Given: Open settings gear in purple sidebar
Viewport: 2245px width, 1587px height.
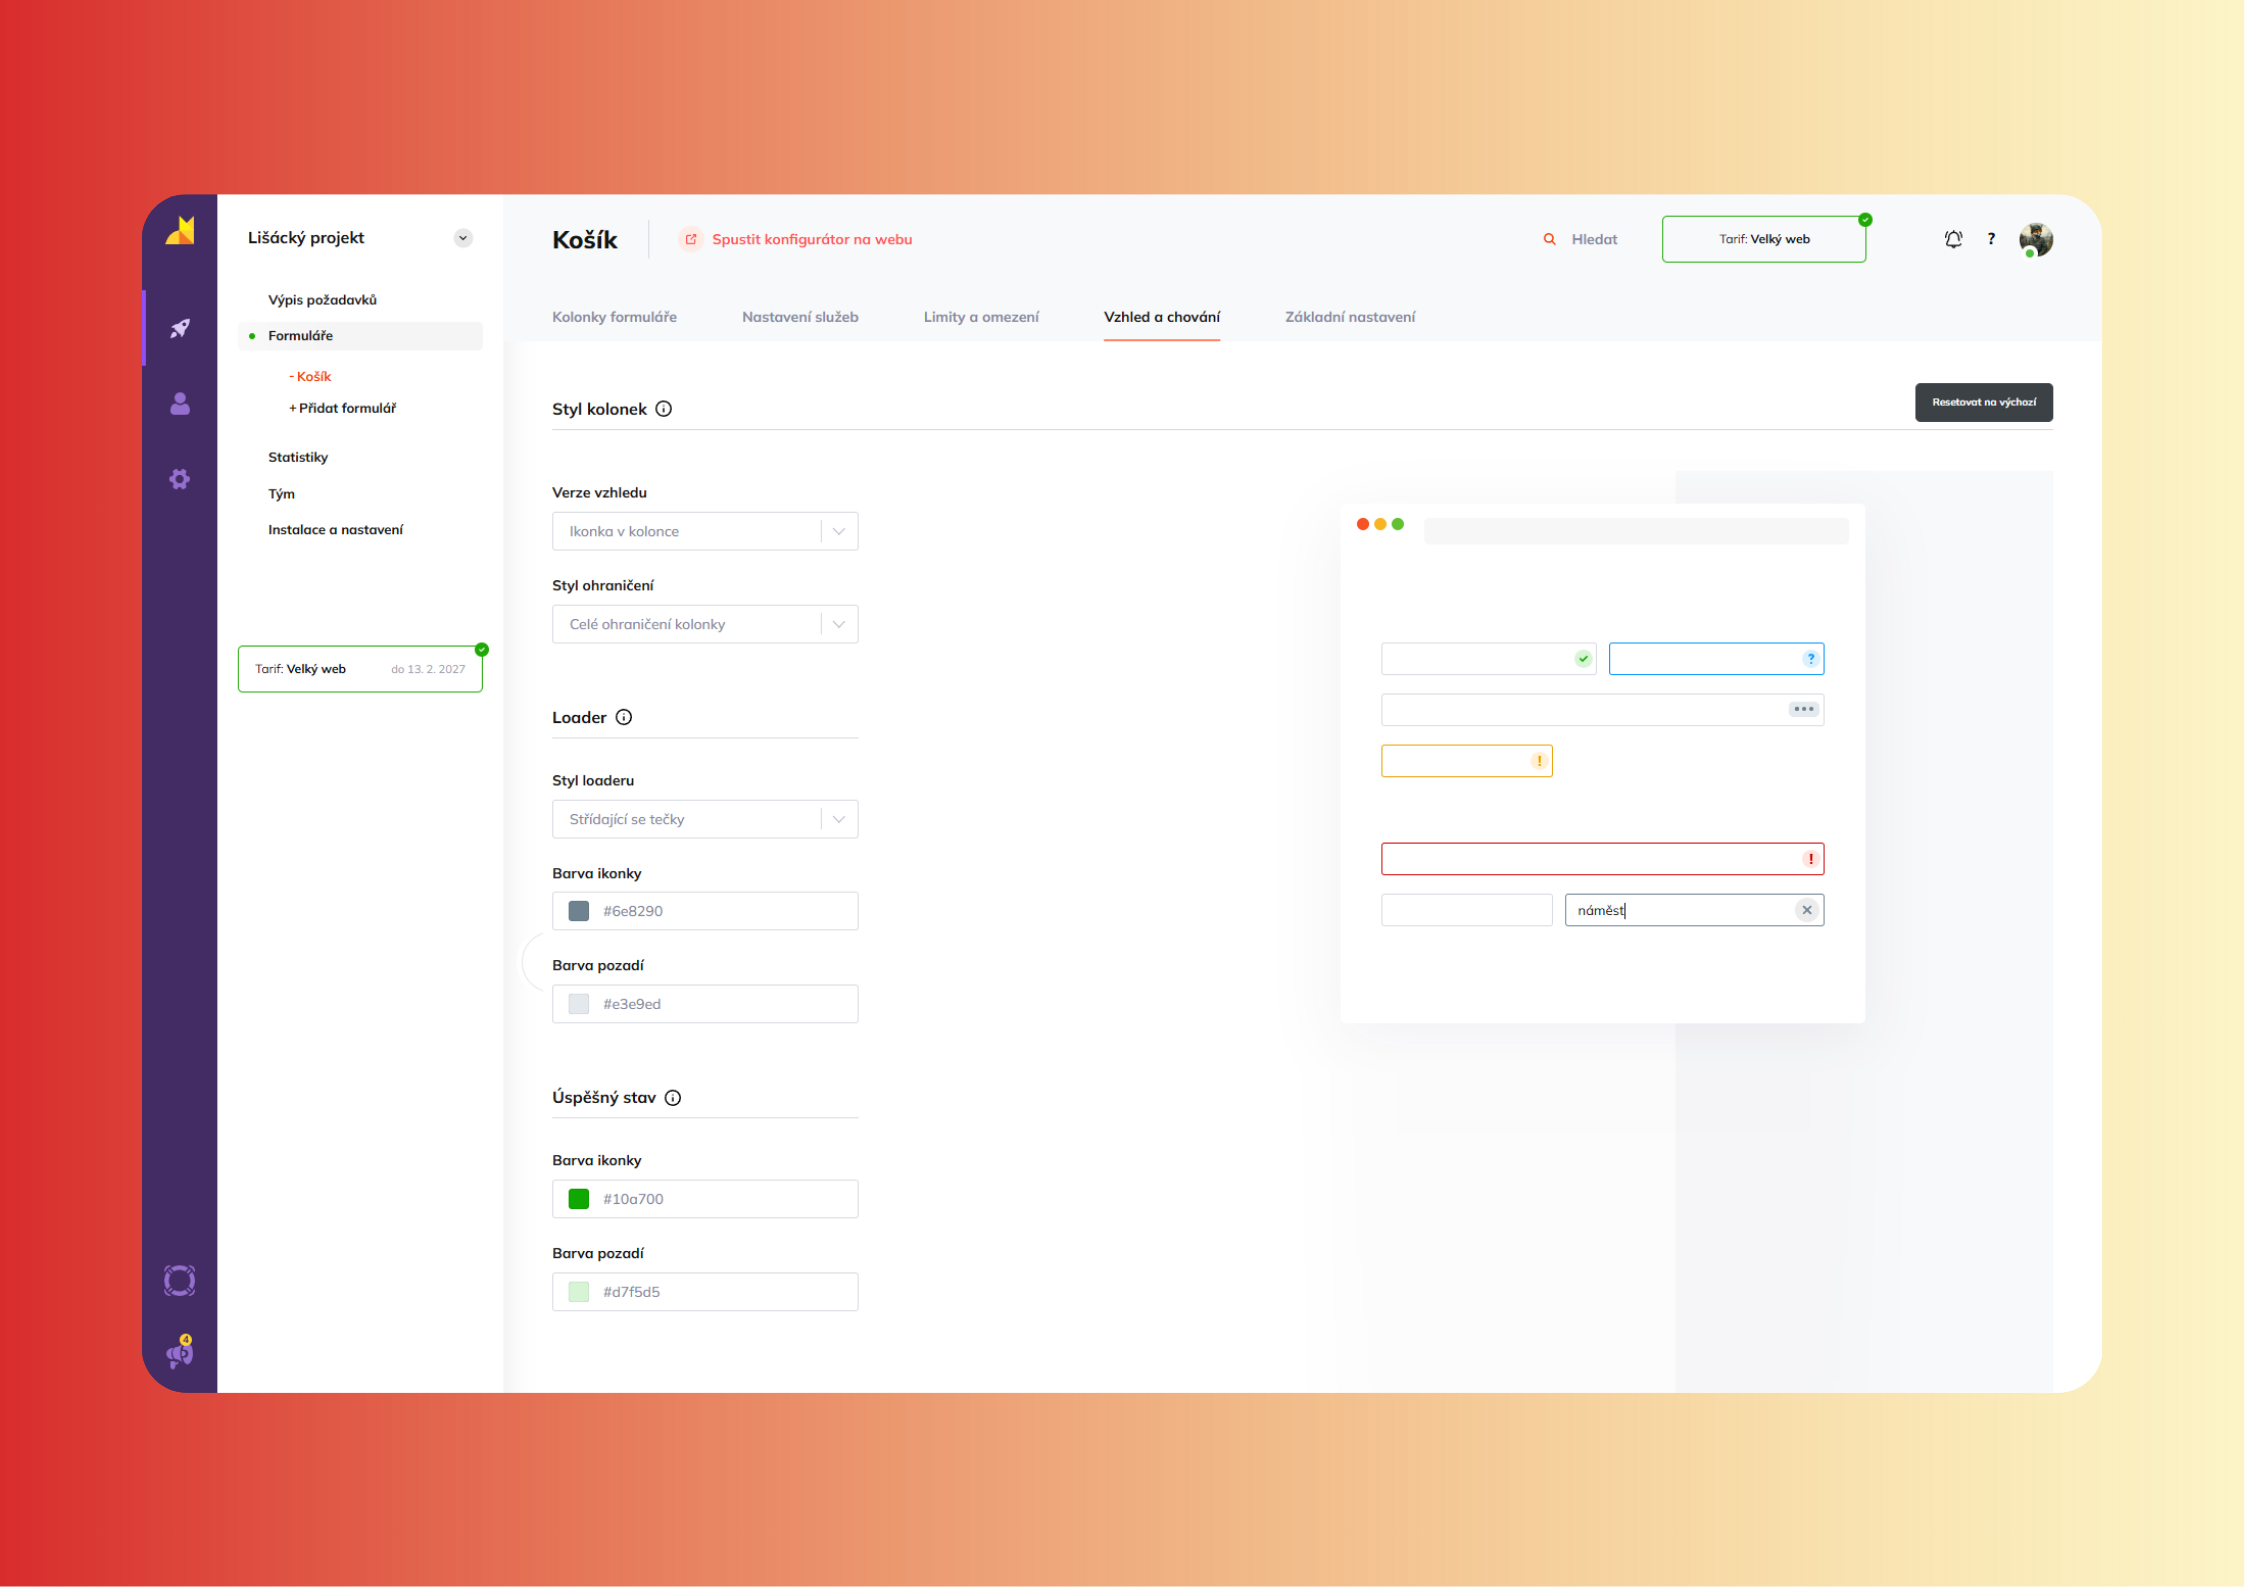Looking at the screenshot, I should coord(180,479).
